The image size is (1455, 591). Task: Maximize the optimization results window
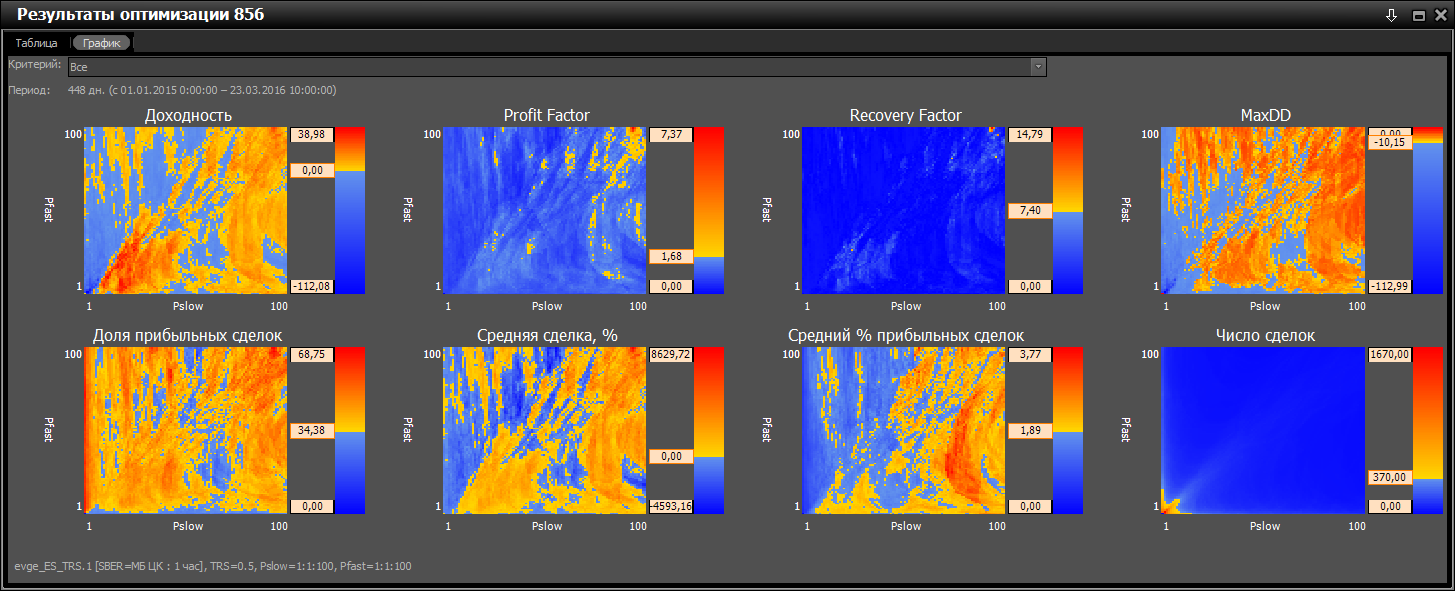[x=1418, y=15]
